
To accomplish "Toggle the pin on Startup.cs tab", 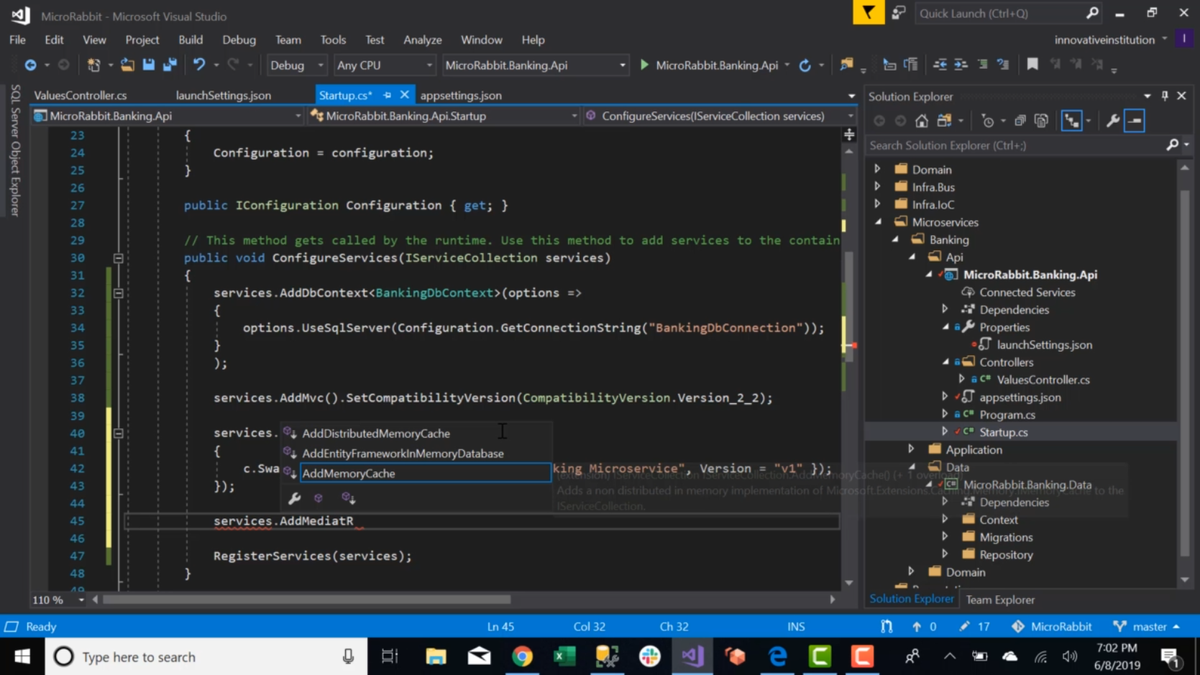I will pyautogui.click(x=387, y=95).
